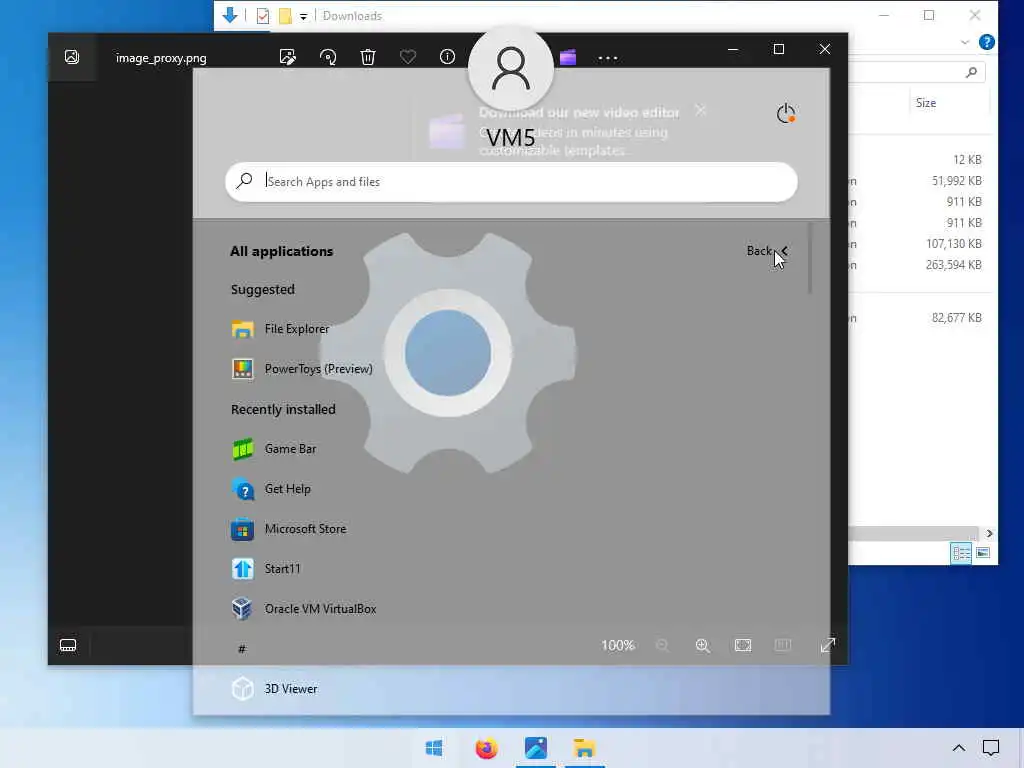Viewport: 1024px width, 768px height.
Task: Click the Downloads search box magnifier
Action: (971, 72)
